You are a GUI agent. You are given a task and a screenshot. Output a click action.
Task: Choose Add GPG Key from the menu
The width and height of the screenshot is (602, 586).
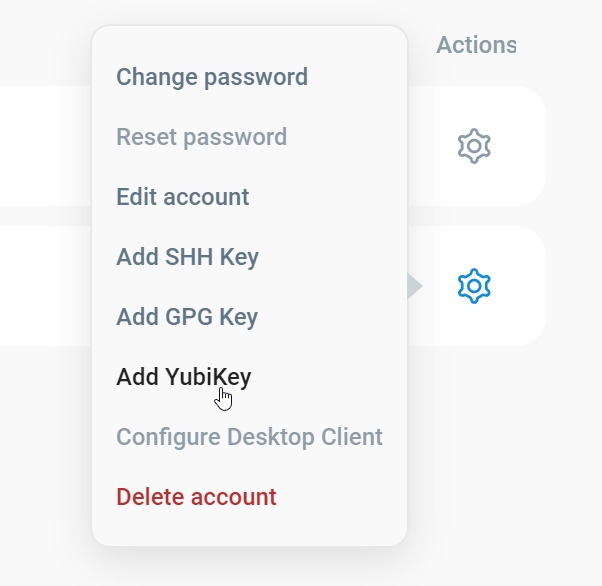[187, 317]
